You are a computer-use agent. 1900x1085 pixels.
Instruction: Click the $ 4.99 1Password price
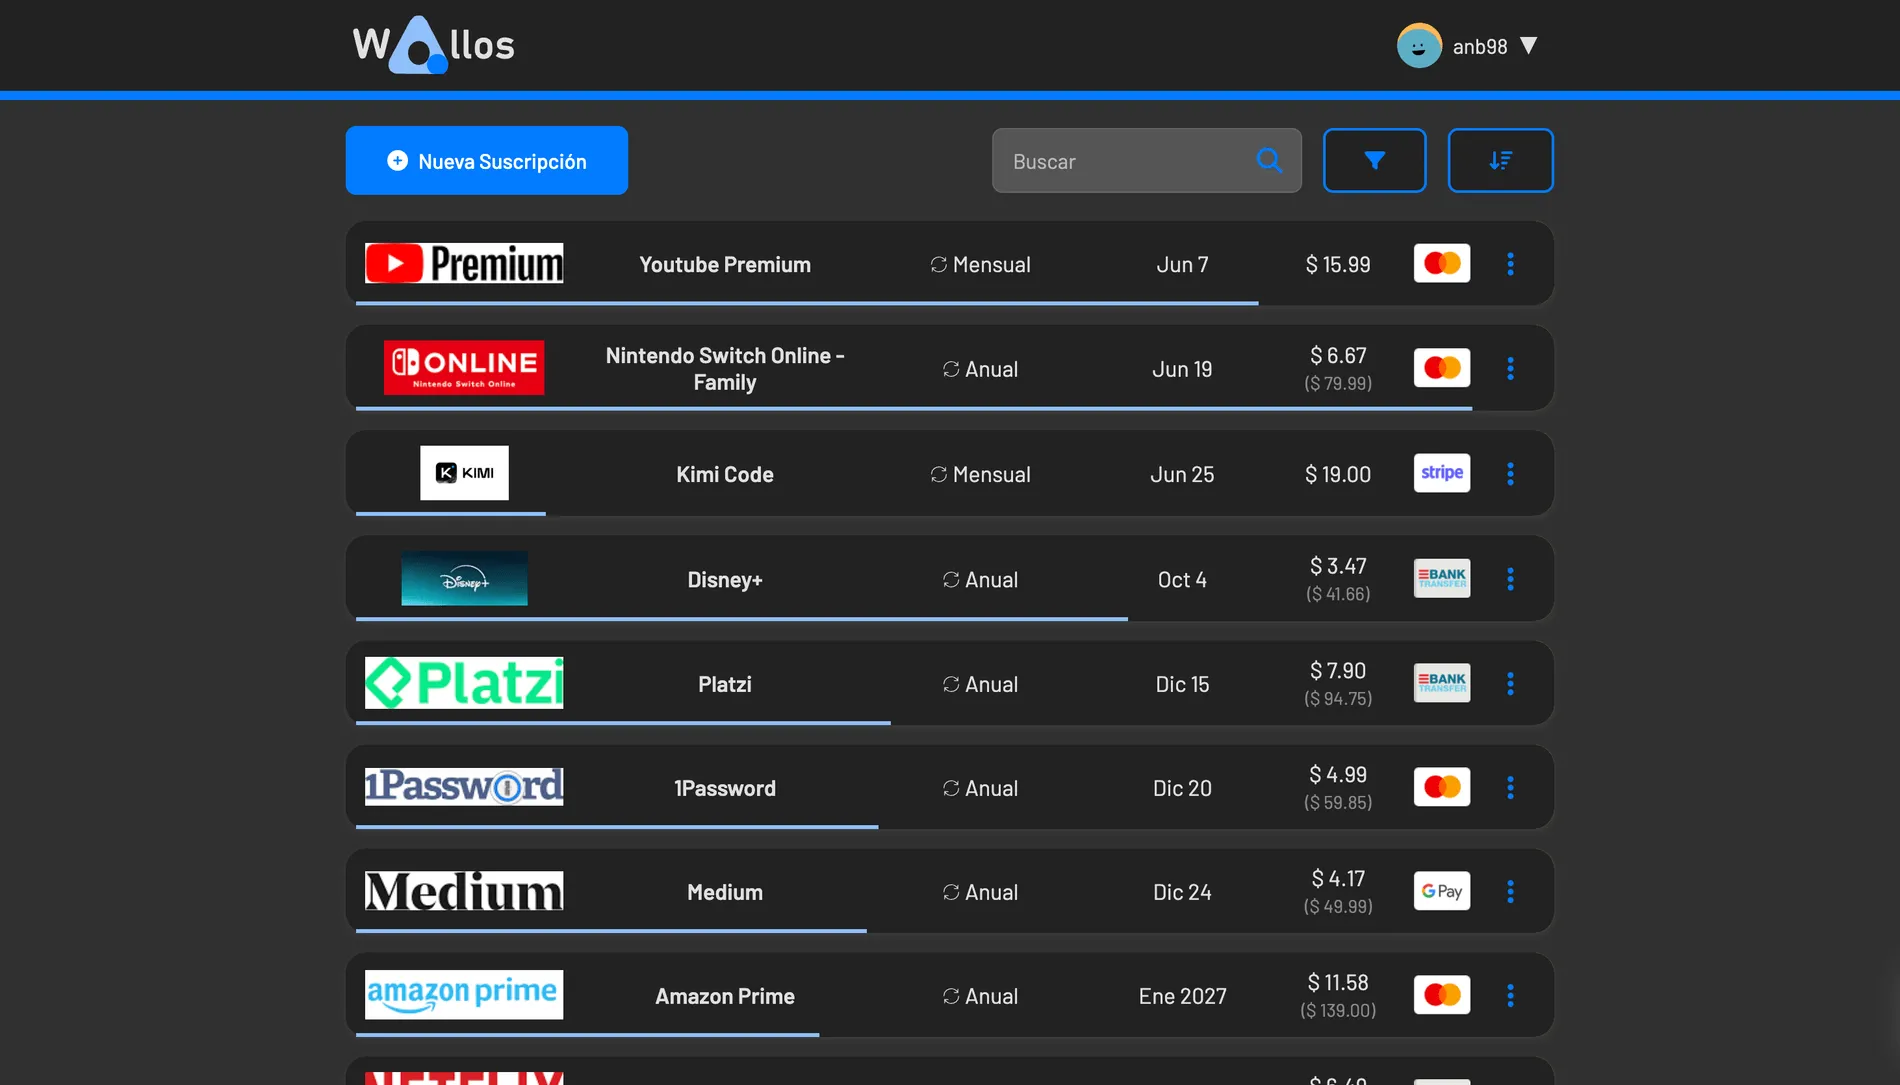click(x=1338, y=774)
